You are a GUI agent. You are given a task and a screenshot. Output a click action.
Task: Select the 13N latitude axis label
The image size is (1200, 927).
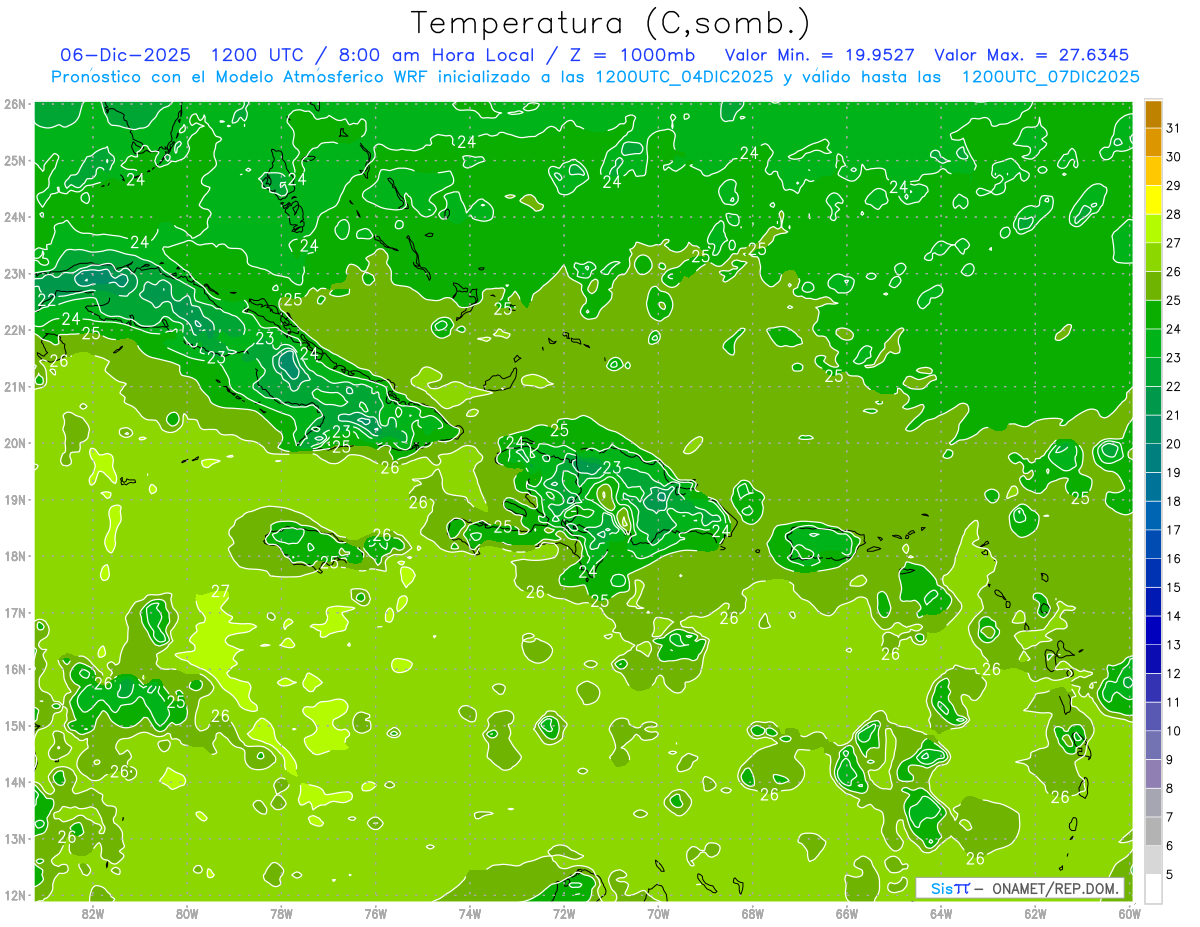pyautogui.click(x=14, y=838)
